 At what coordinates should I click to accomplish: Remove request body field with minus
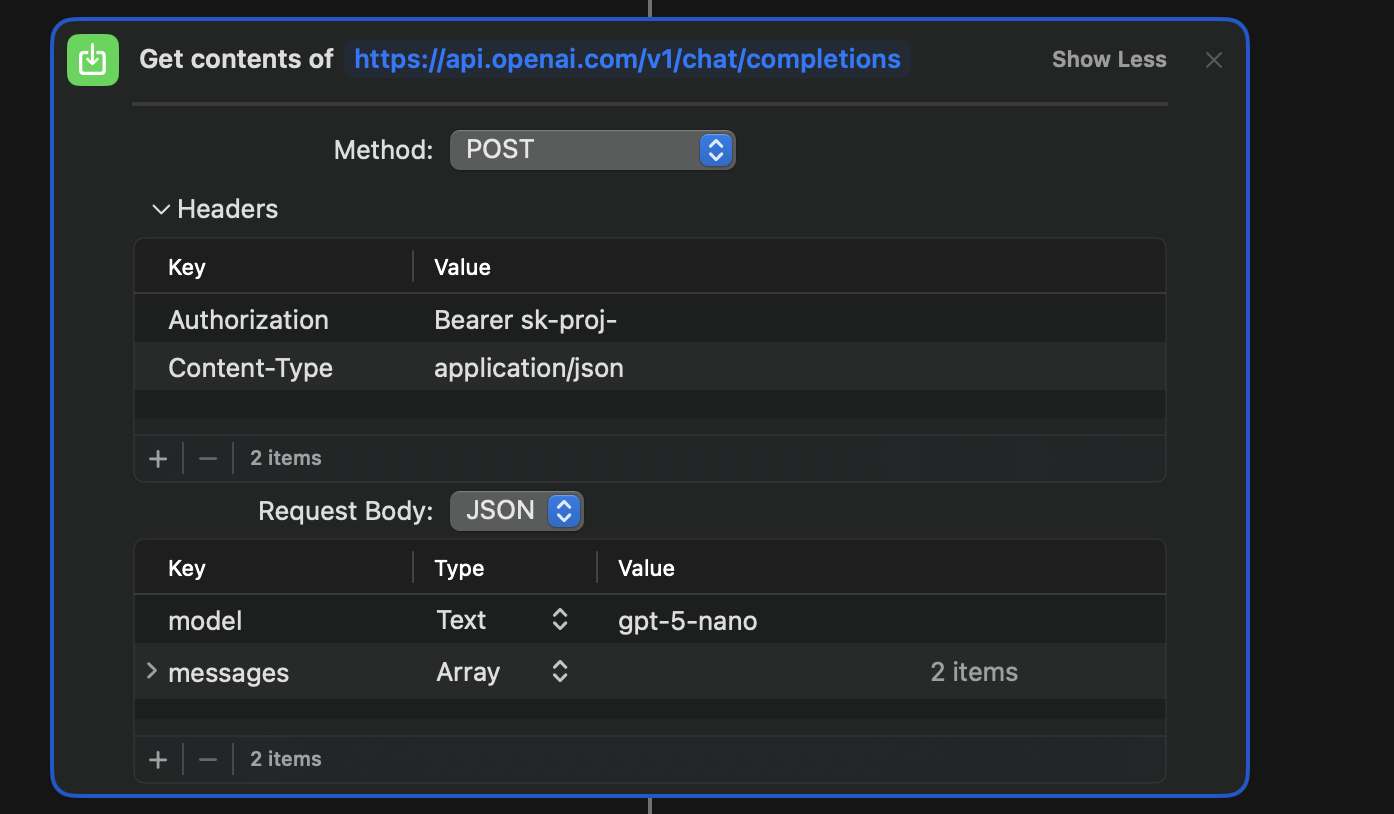click(x=208, y=759)
